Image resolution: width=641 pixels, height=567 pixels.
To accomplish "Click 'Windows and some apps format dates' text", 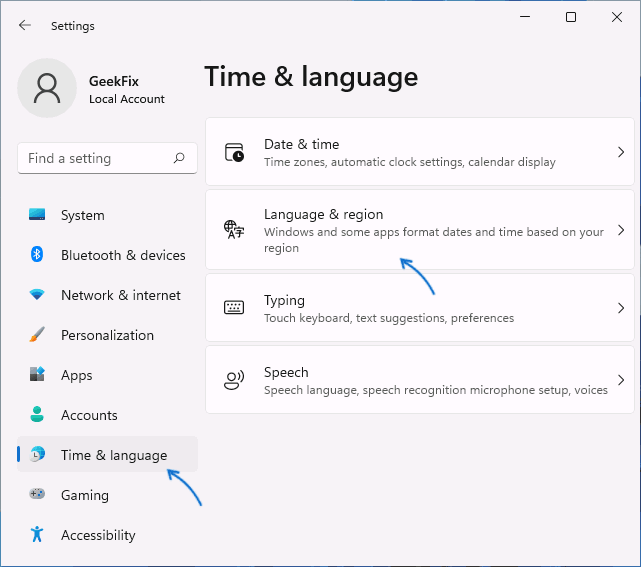I will (x=434, y=240).
